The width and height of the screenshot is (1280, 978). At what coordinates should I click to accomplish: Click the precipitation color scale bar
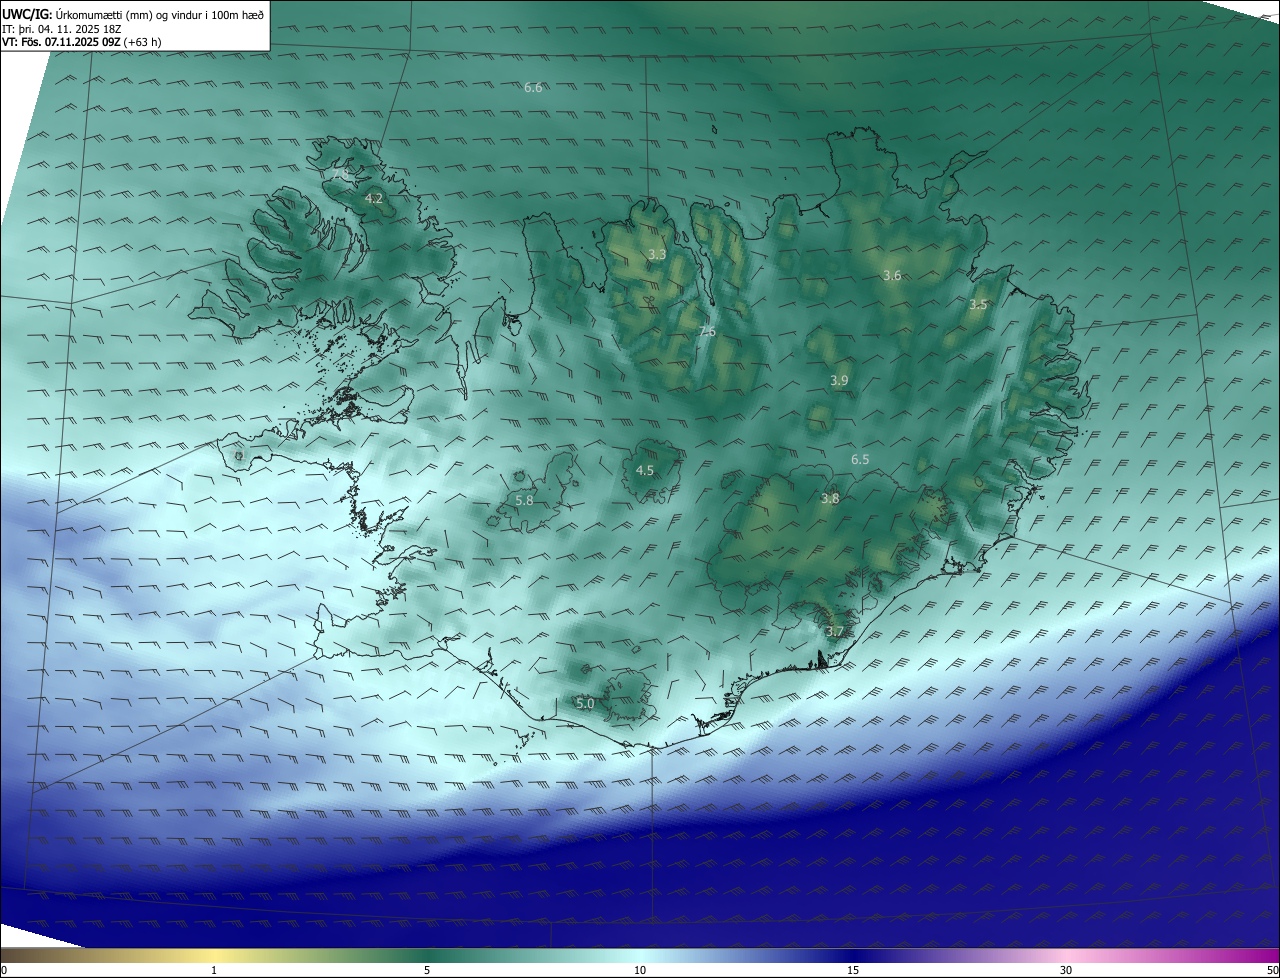[x=640, y=955]
